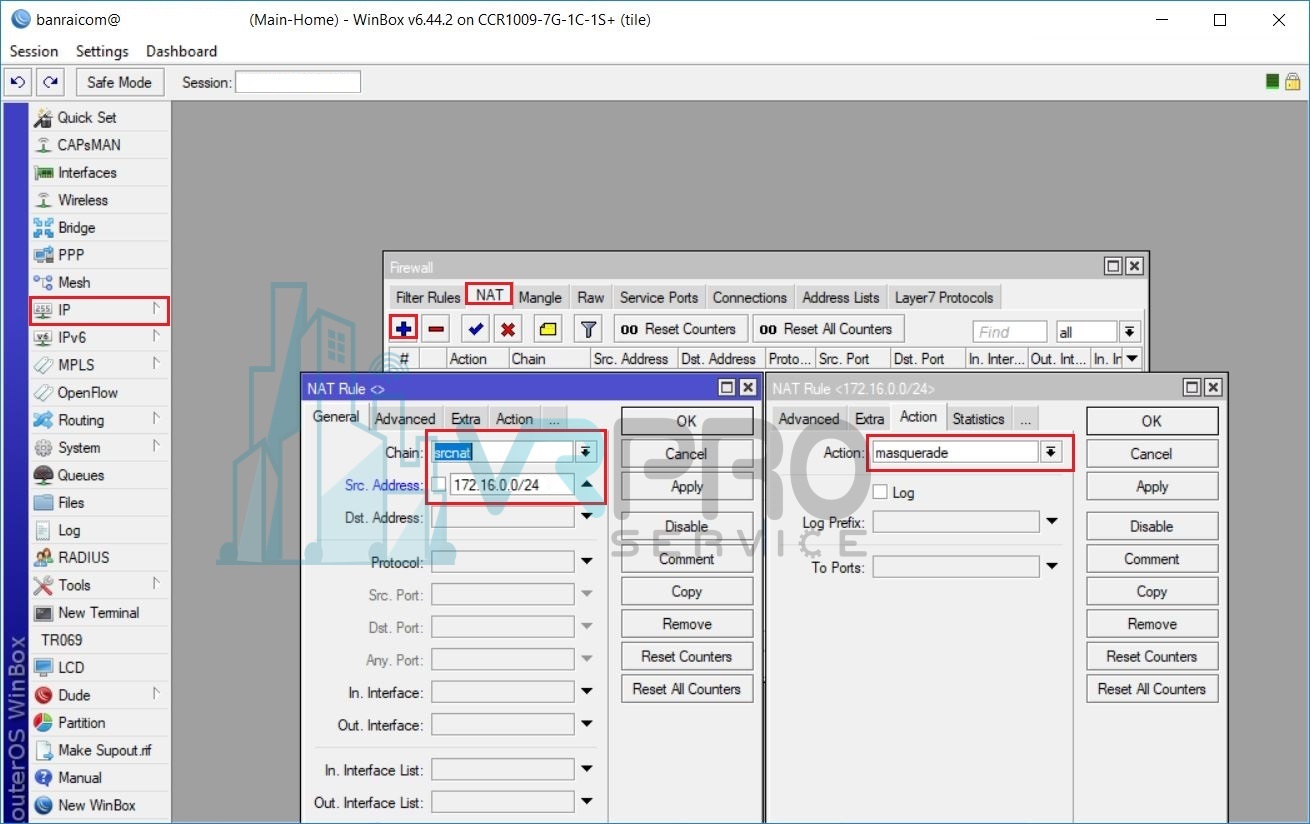Click Copy in NAT Rule <> window
Viewport: 1310px width, 824px height.
pyautogui.click(x=687, y=591)
